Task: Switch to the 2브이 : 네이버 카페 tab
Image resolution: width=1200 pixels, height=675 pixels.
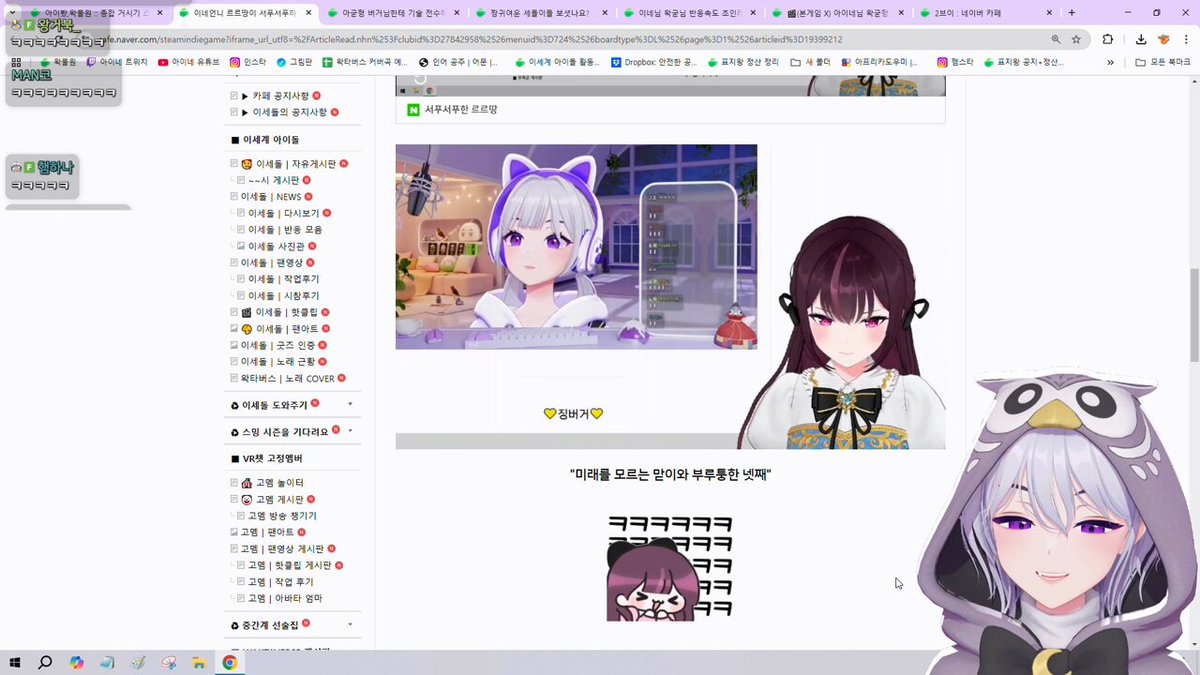Action: click(986, 13)
